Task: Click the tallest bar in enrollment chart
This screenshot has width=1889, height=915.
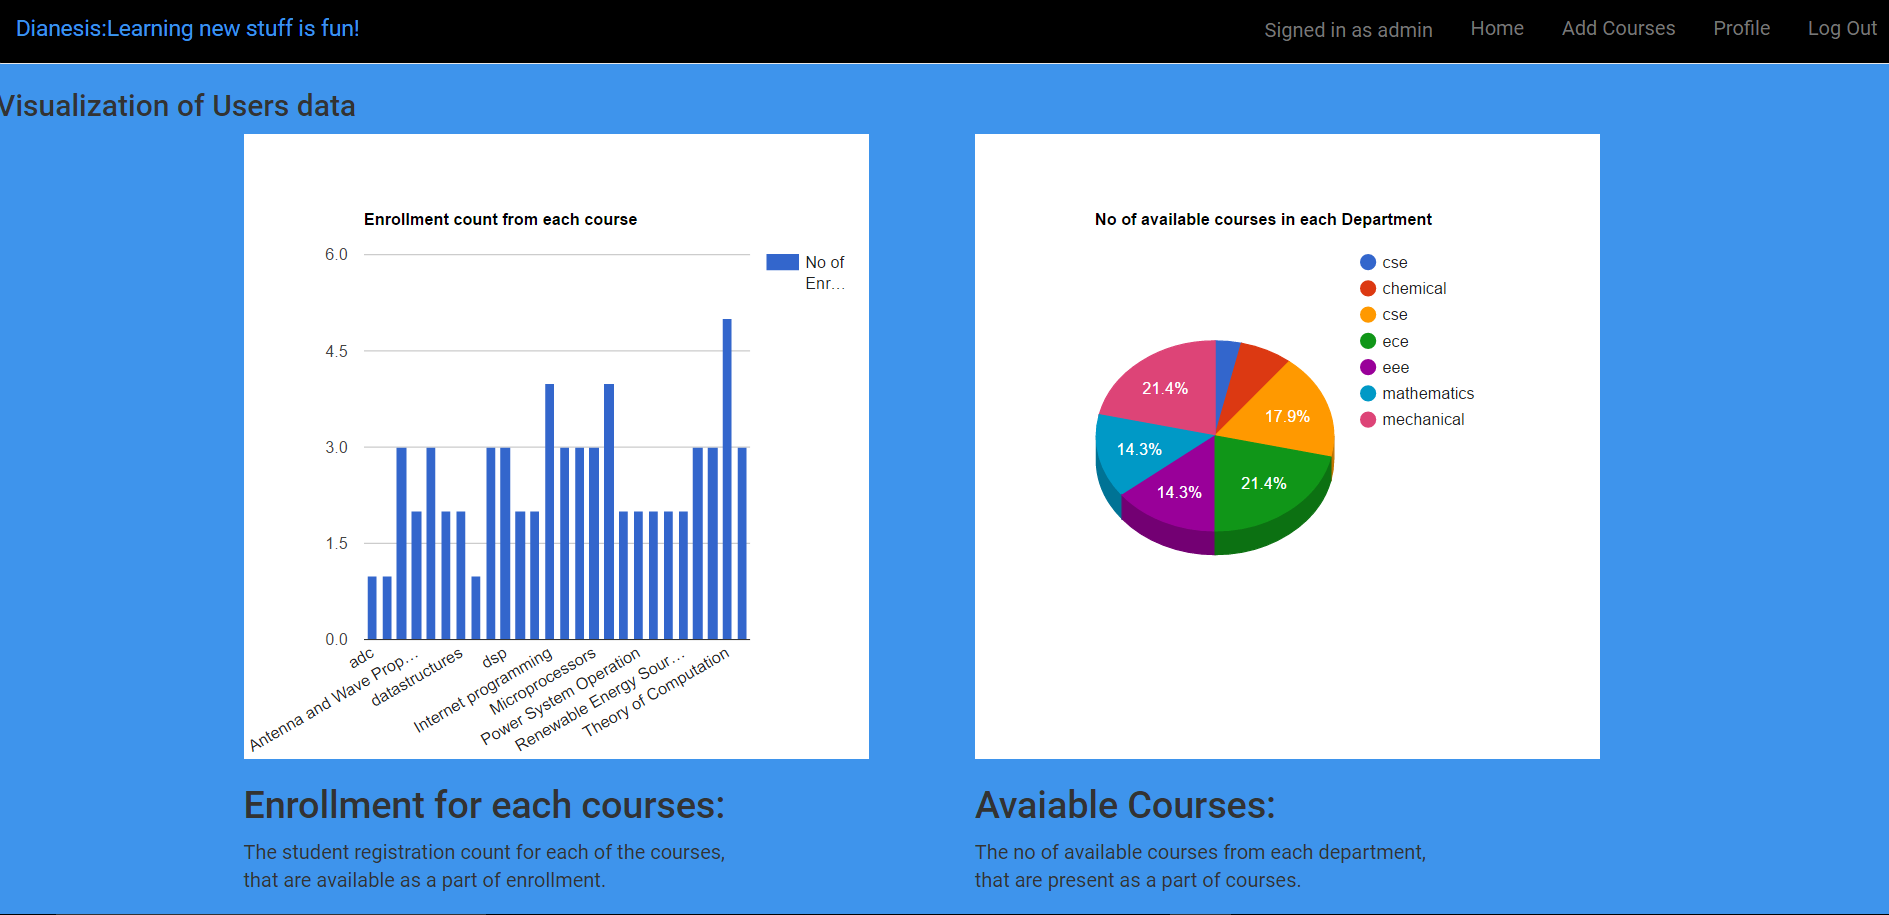Action: point(727,479)
